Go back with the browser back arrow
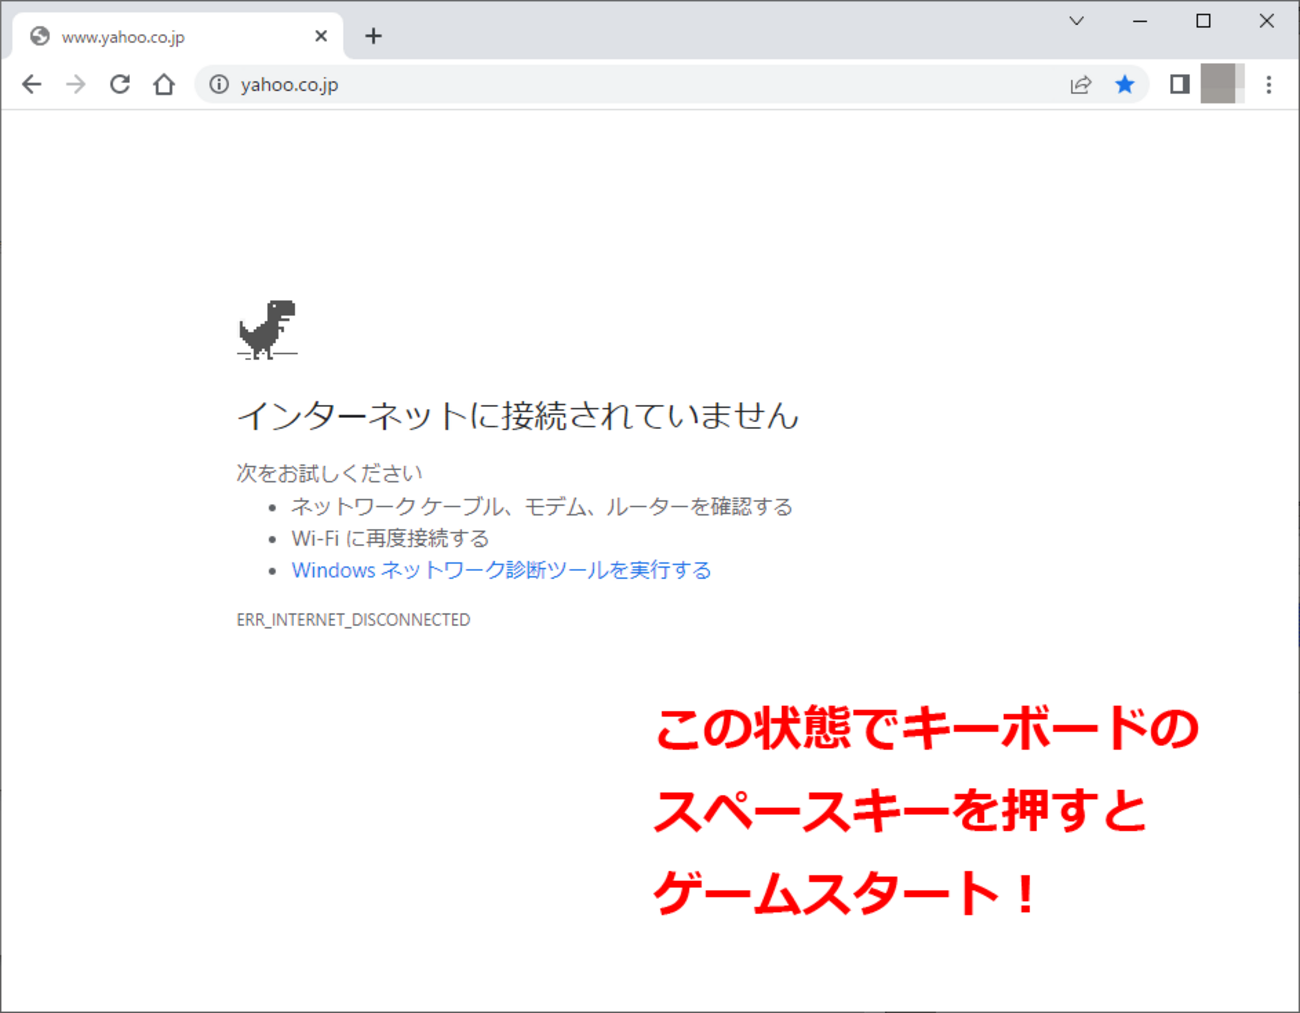 [32, 85]
